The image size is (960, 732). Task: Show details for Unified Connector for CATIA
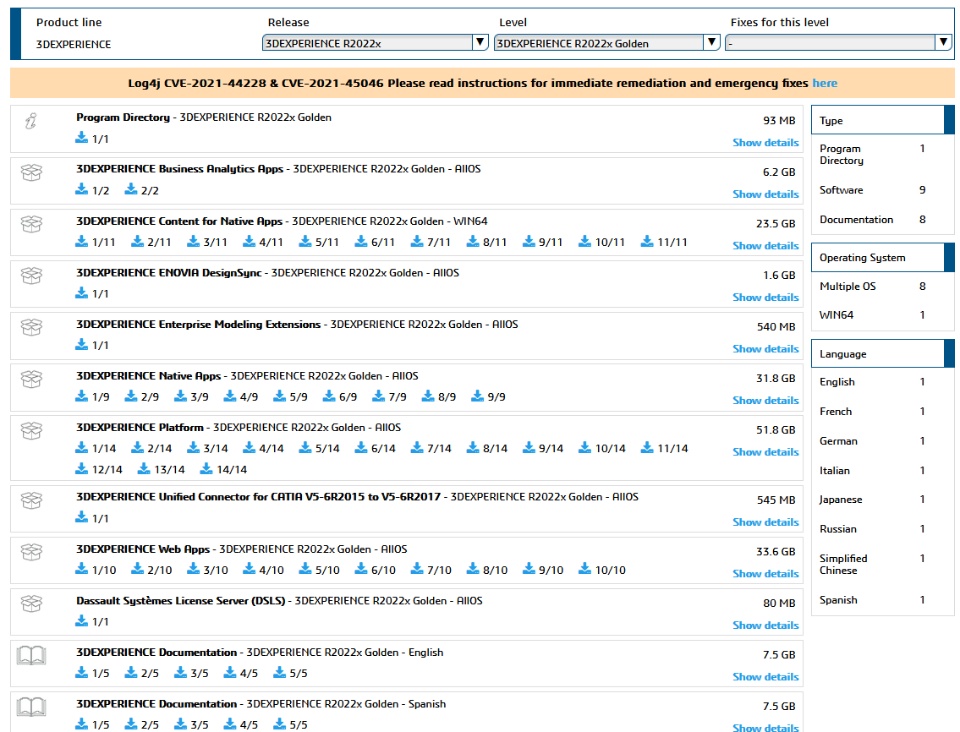(765, 522)
